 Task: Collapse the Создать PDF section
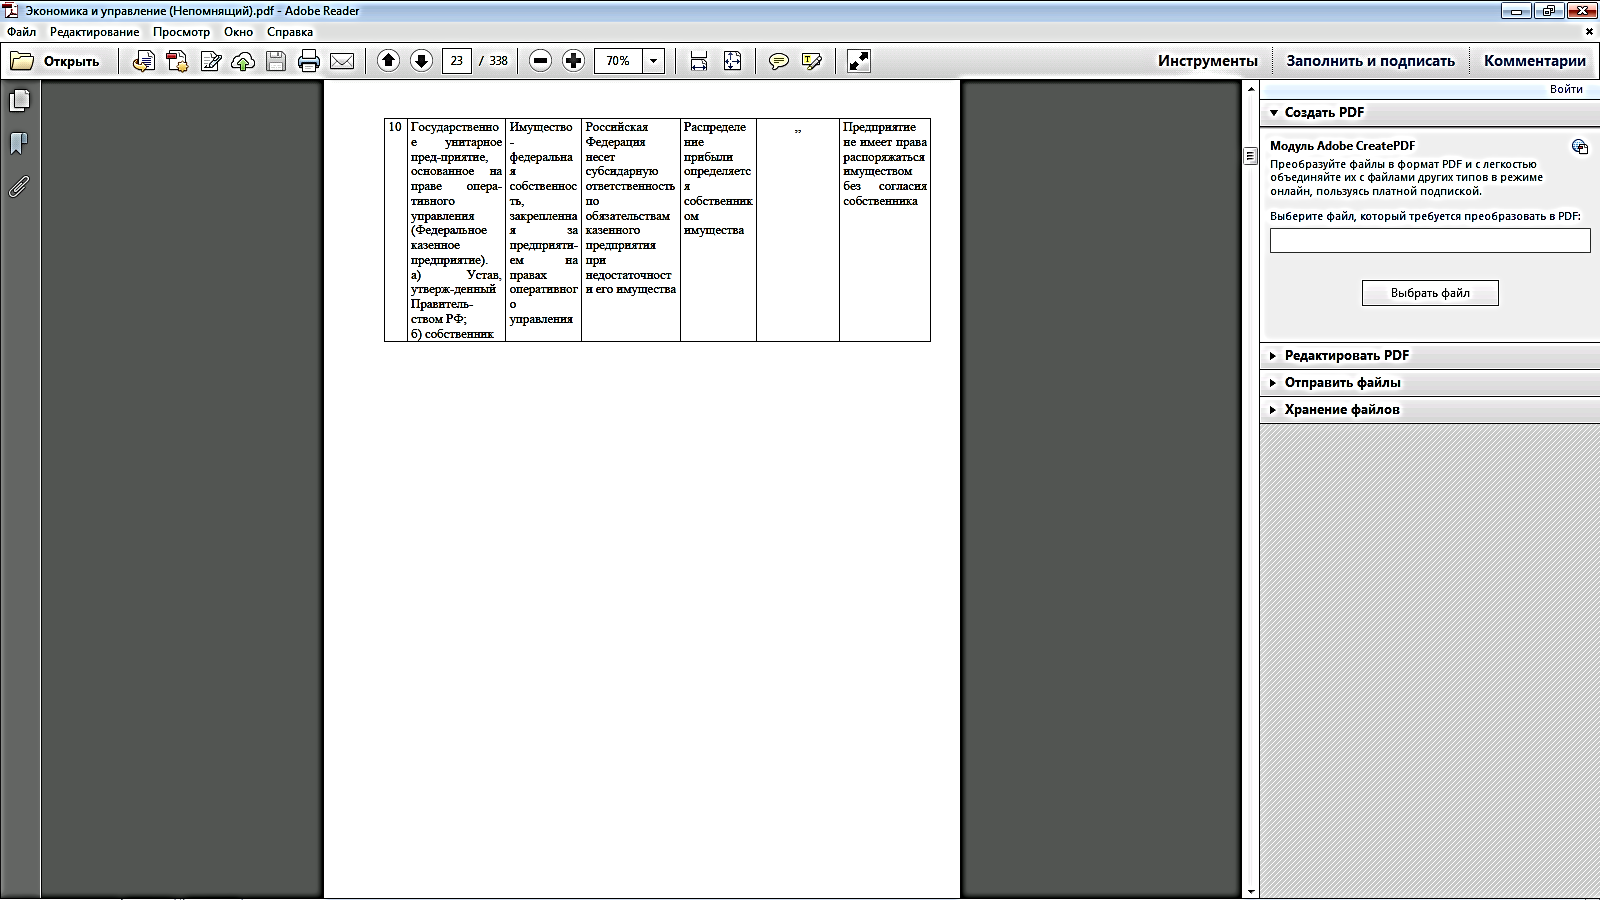click(x=1429, y=113)
